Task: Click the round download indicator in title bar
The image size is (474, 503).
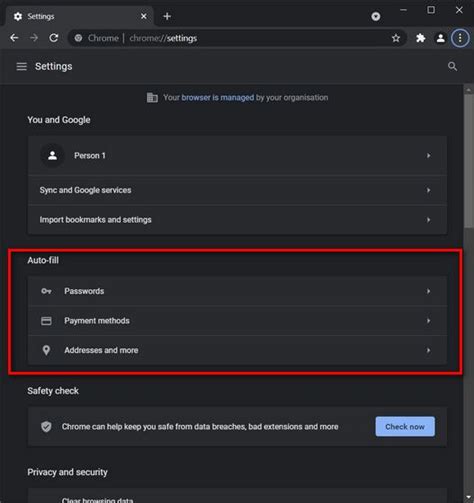Action: click(376, 16)
